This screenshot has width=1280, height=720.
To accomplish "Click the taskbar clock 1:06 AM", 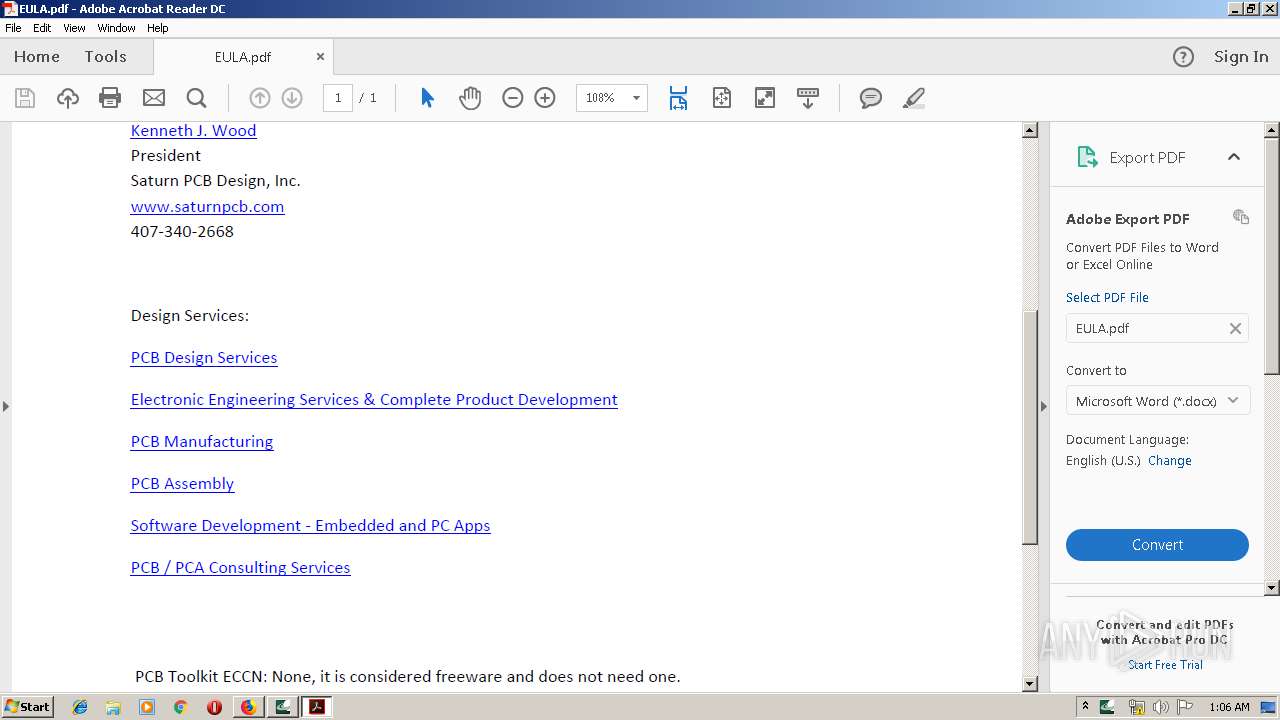I will pos(1229,707).
